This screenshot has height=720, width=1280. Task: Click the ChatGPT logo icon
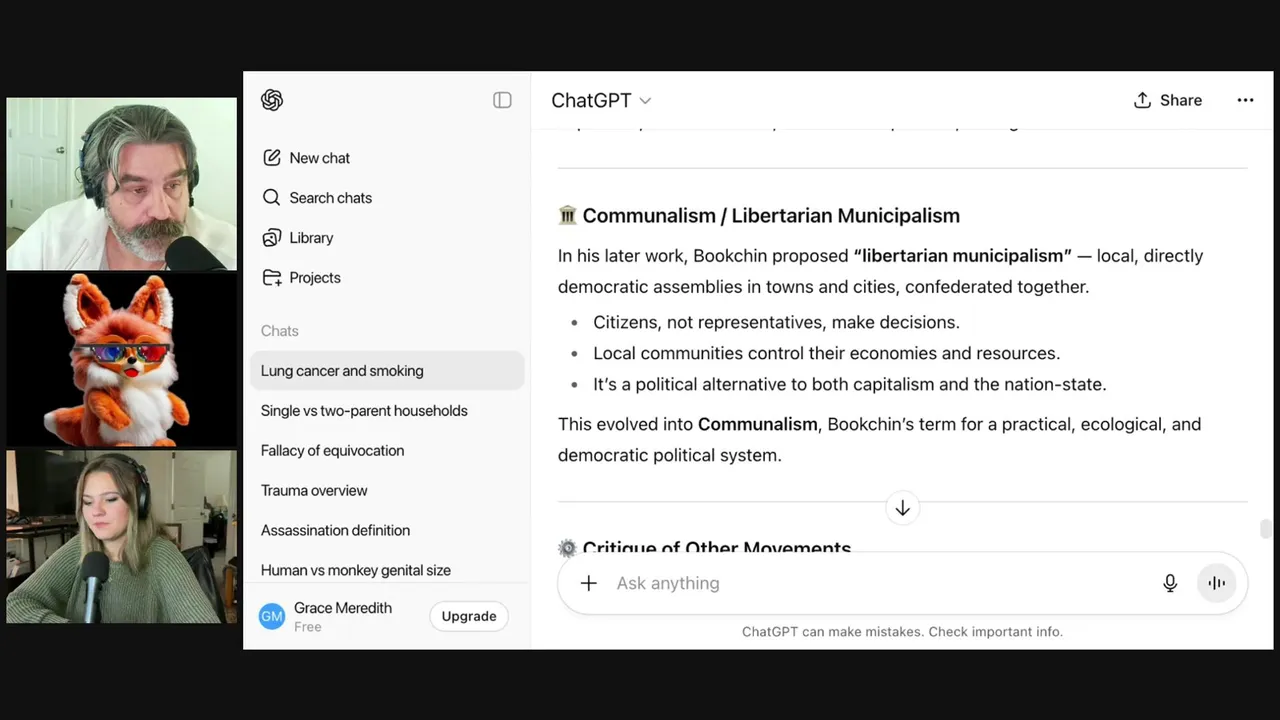point(272,100)
